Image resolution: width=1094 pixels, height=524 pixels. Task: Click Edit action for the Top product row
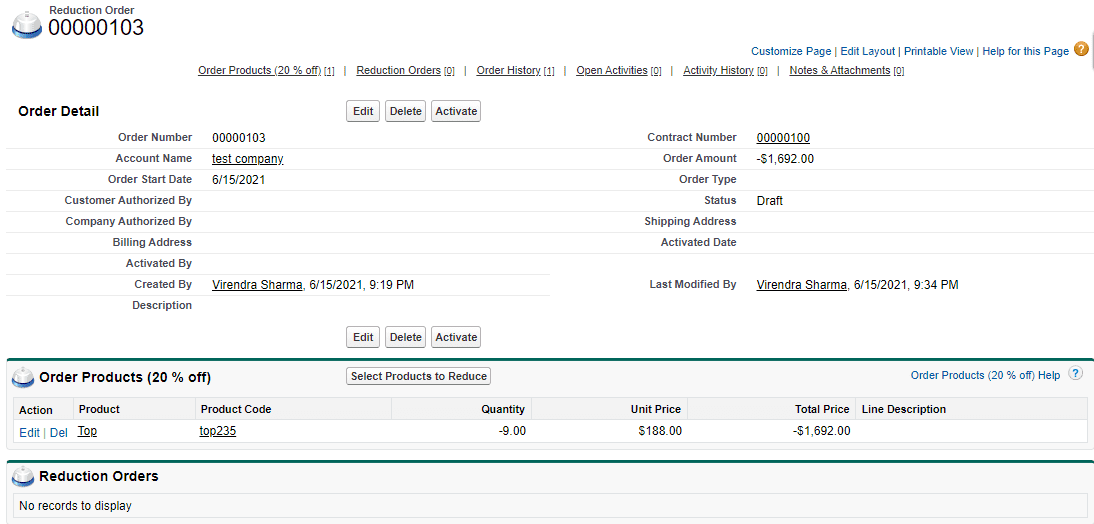pyautogui.click(x=29, y=433)
